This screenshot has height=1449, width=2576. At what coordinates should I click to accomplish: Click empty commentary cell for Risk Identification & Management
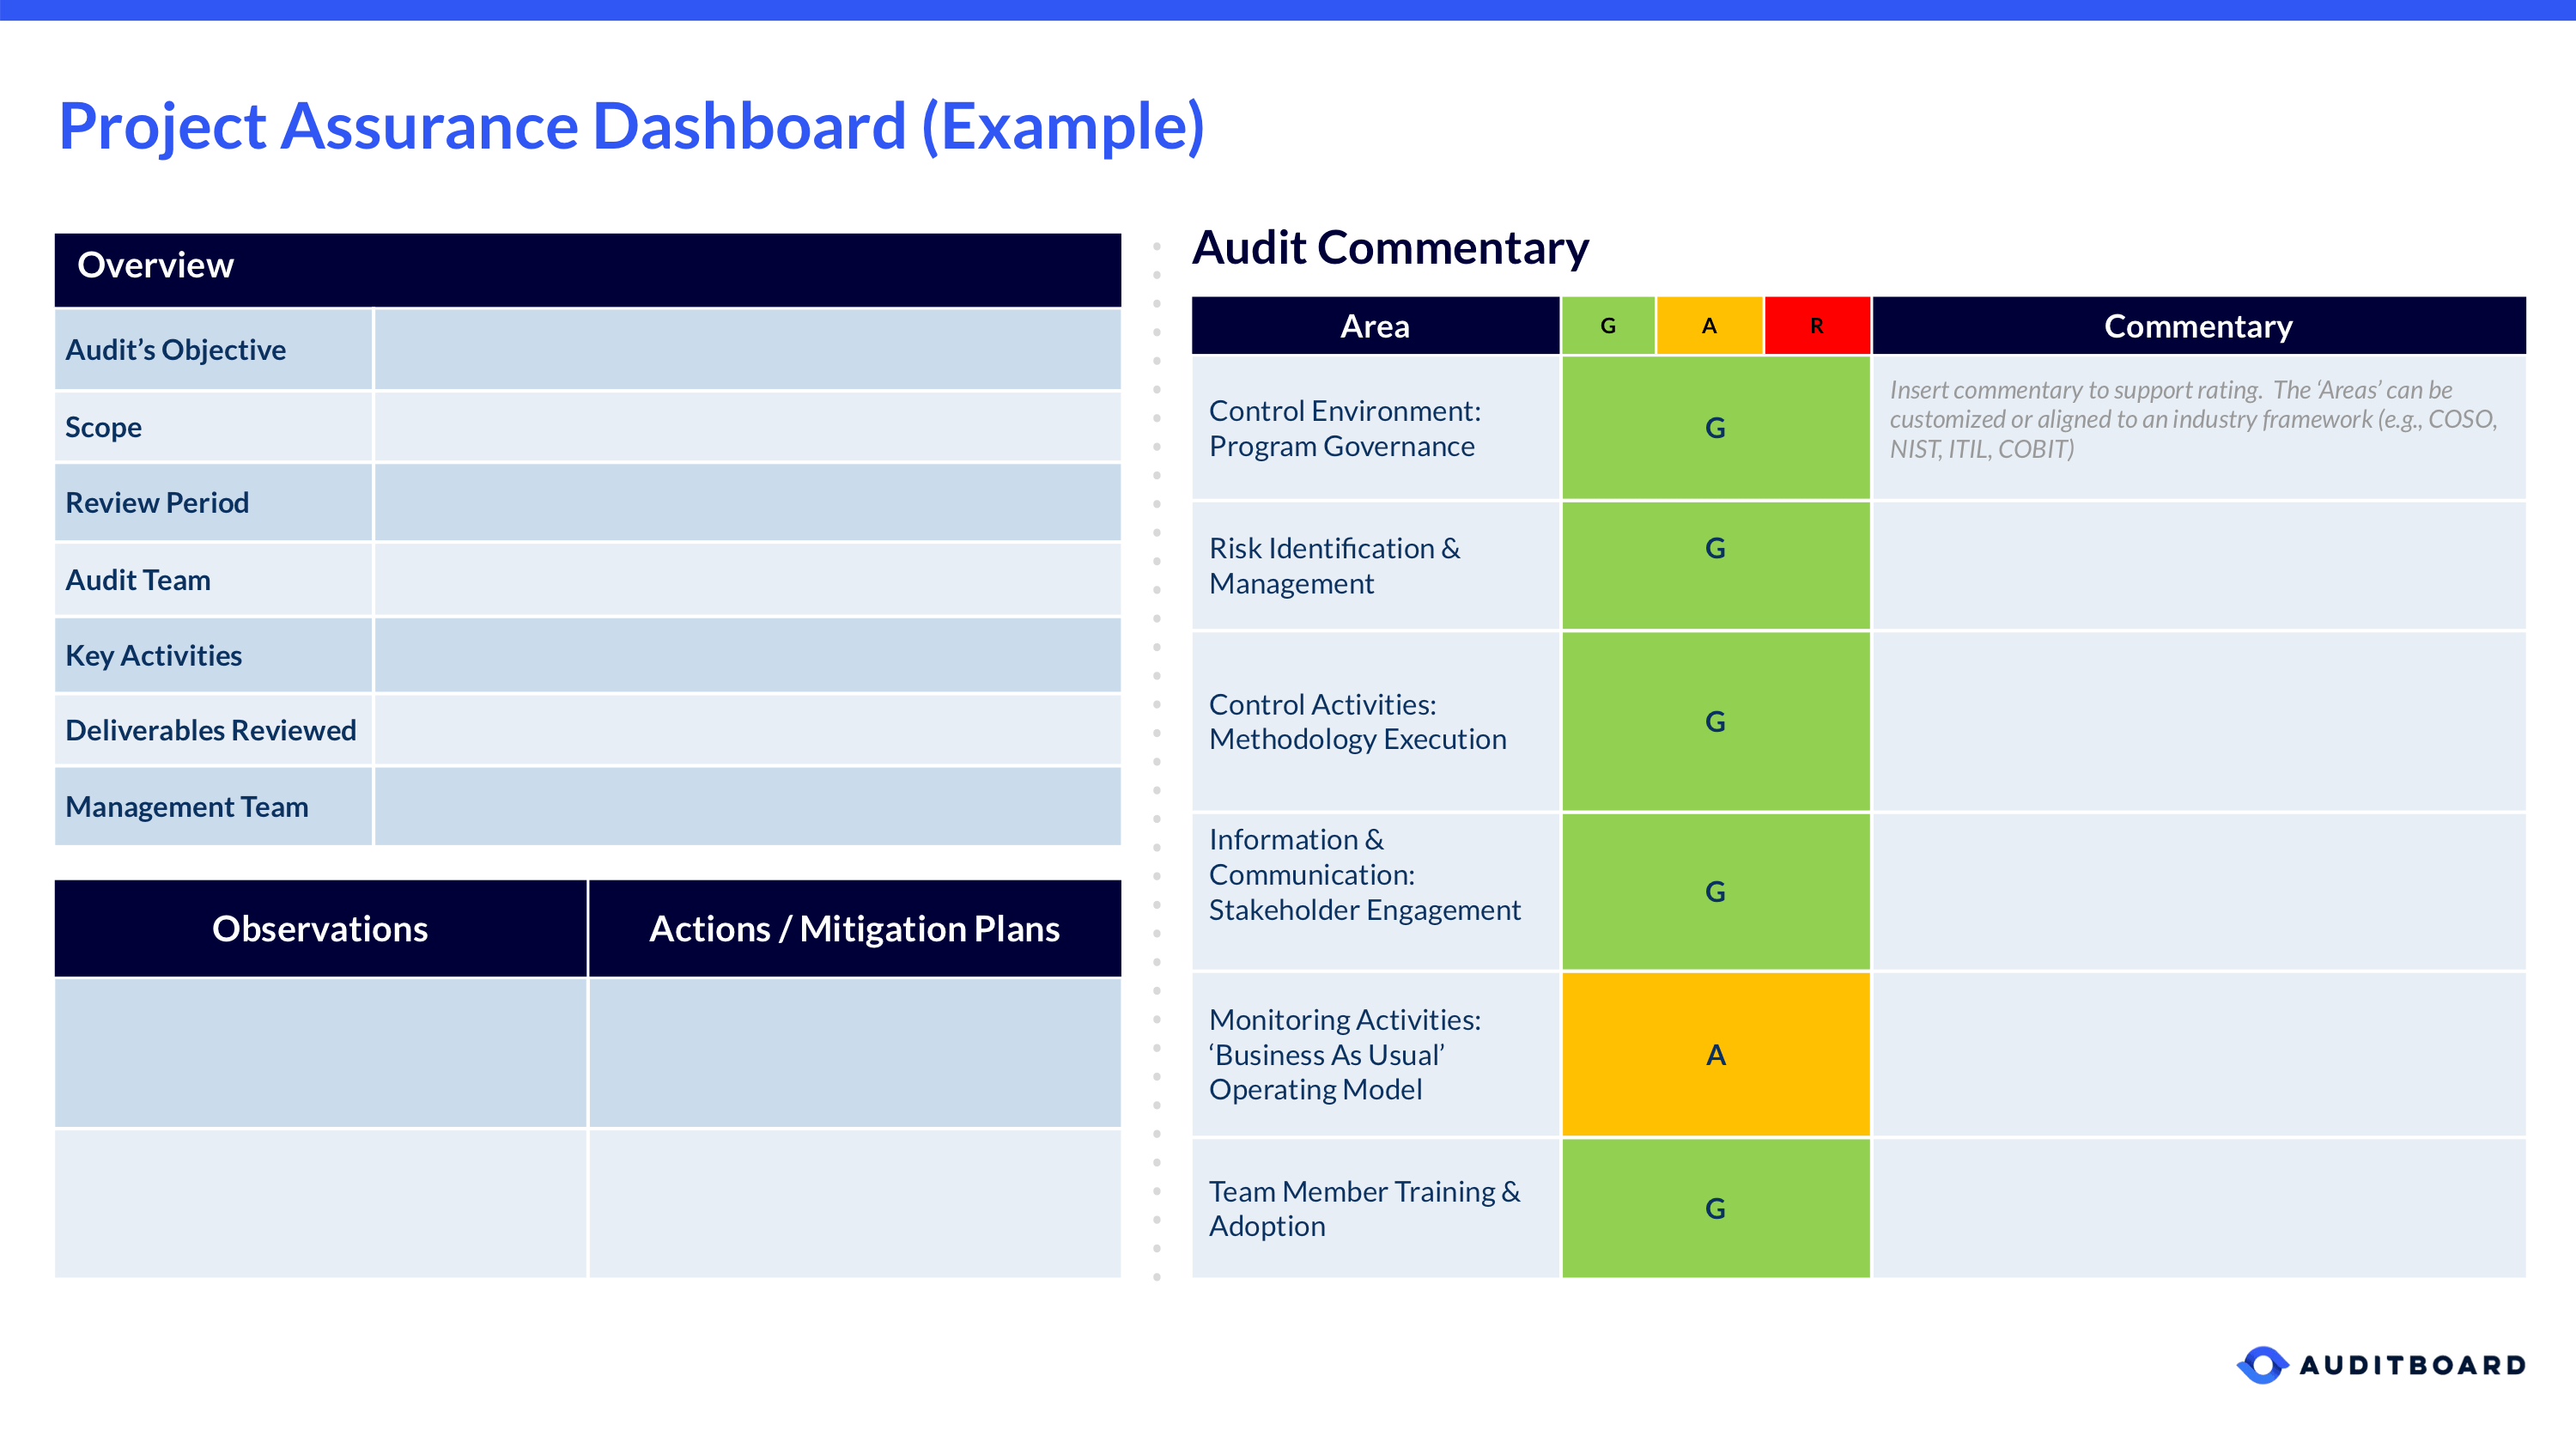pyautogui.click(x=2199, y=565)
